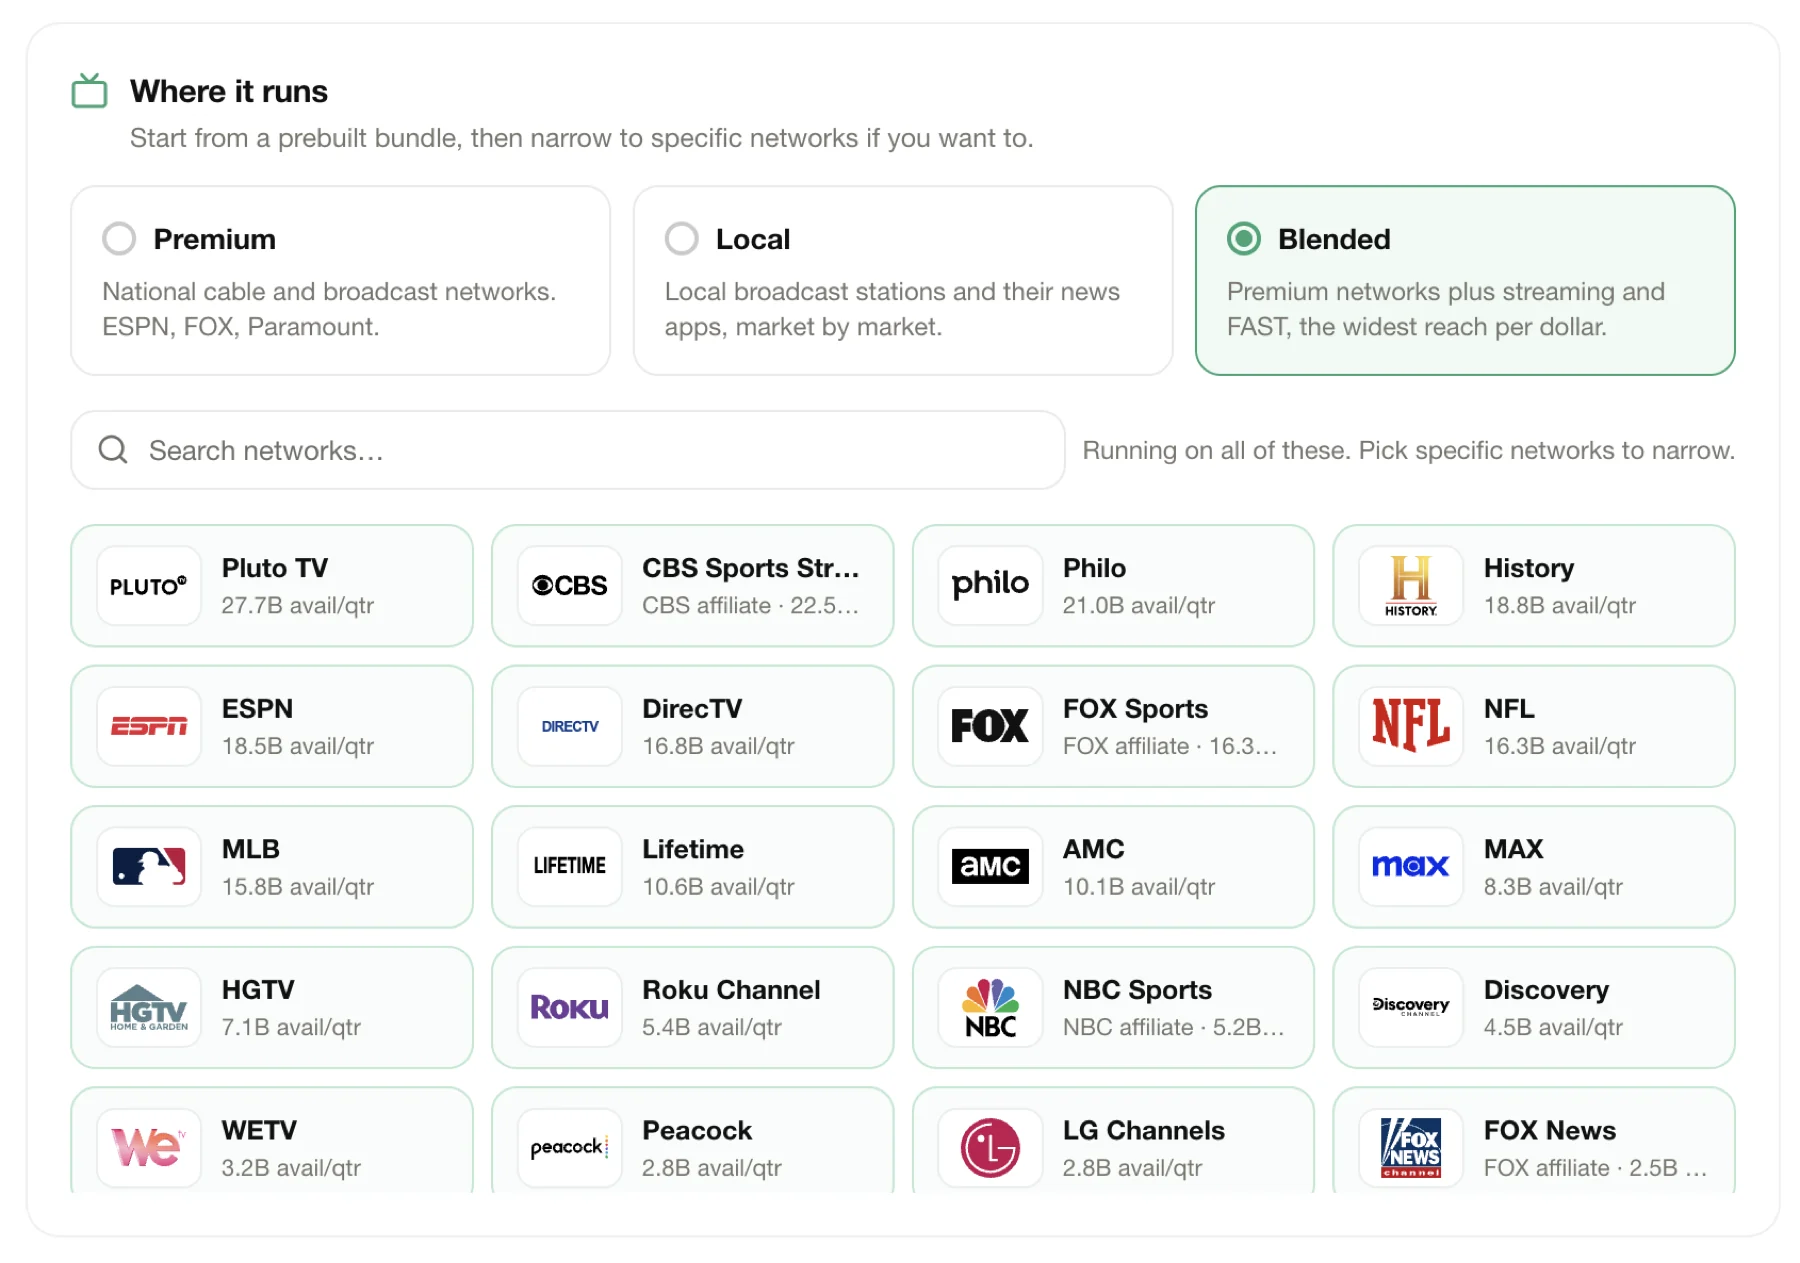Click the History channel logo icon
The width and height of the screenshot is (1800, 1263).
tap(1411, 586)
